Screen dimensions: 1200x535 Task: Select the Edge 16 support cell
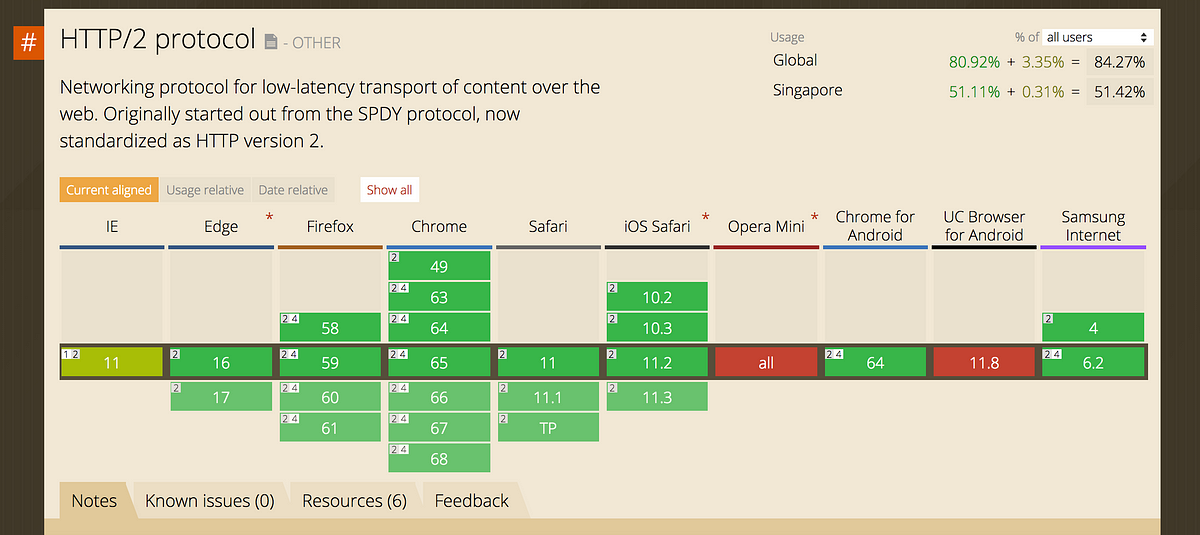pos(221,362)
